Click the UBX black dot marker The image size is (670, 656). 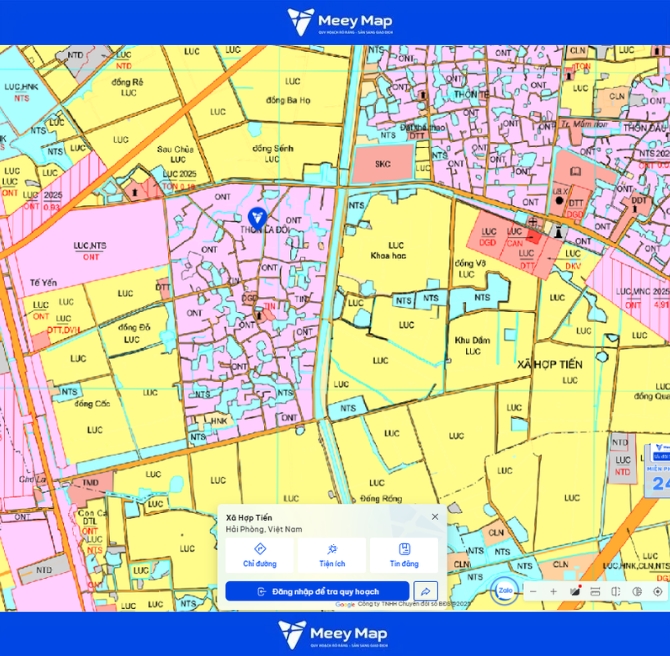coord(559,200)
